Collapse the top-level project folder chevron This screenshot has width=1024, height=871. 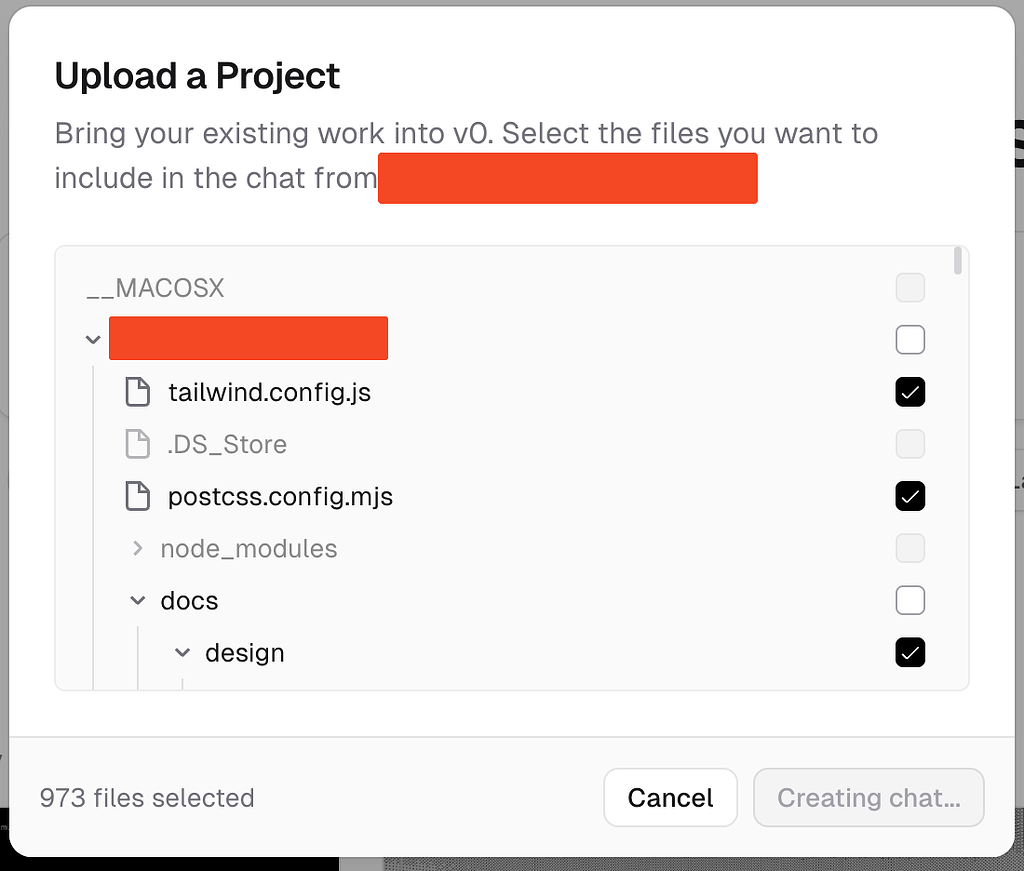click(x=92, y=339)
